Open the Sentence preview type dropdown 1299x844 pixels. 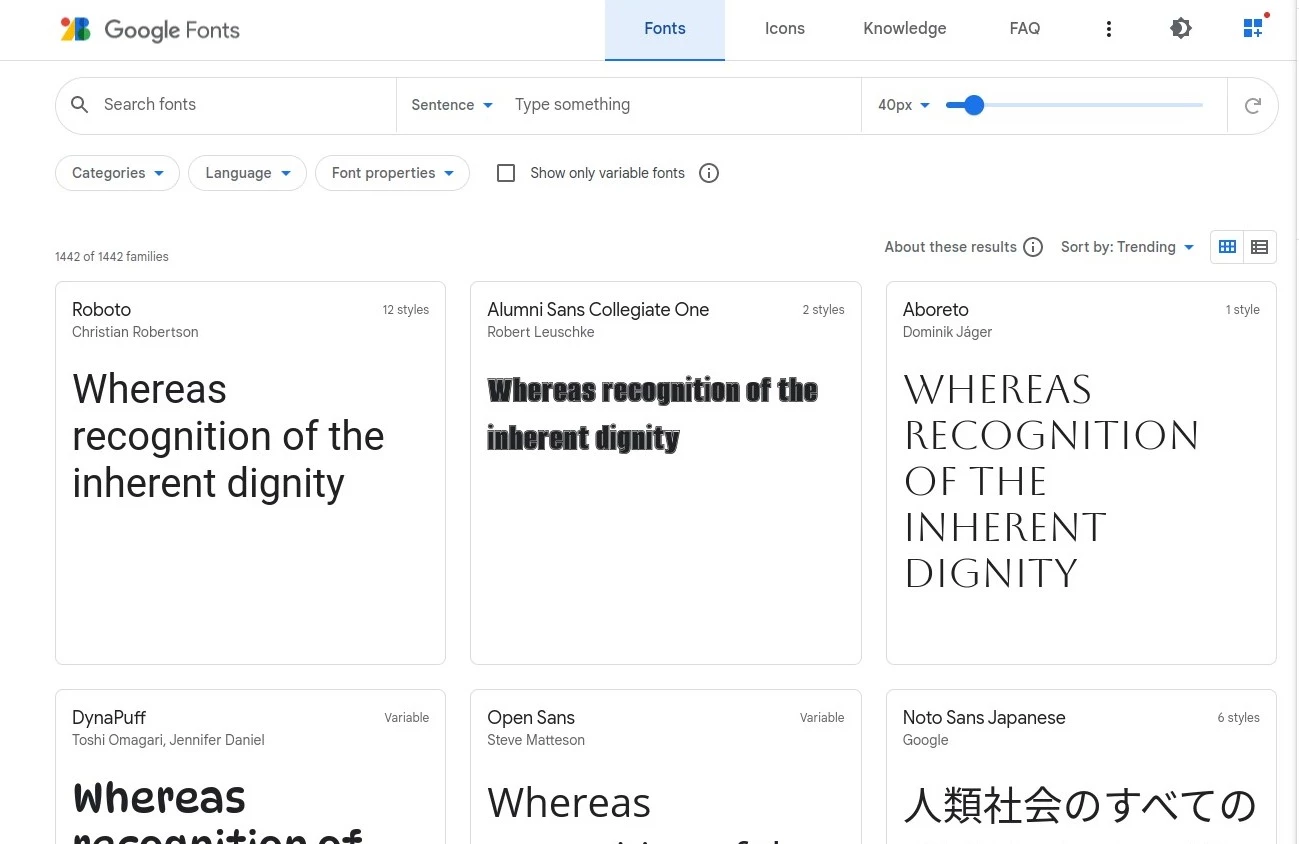451,105
